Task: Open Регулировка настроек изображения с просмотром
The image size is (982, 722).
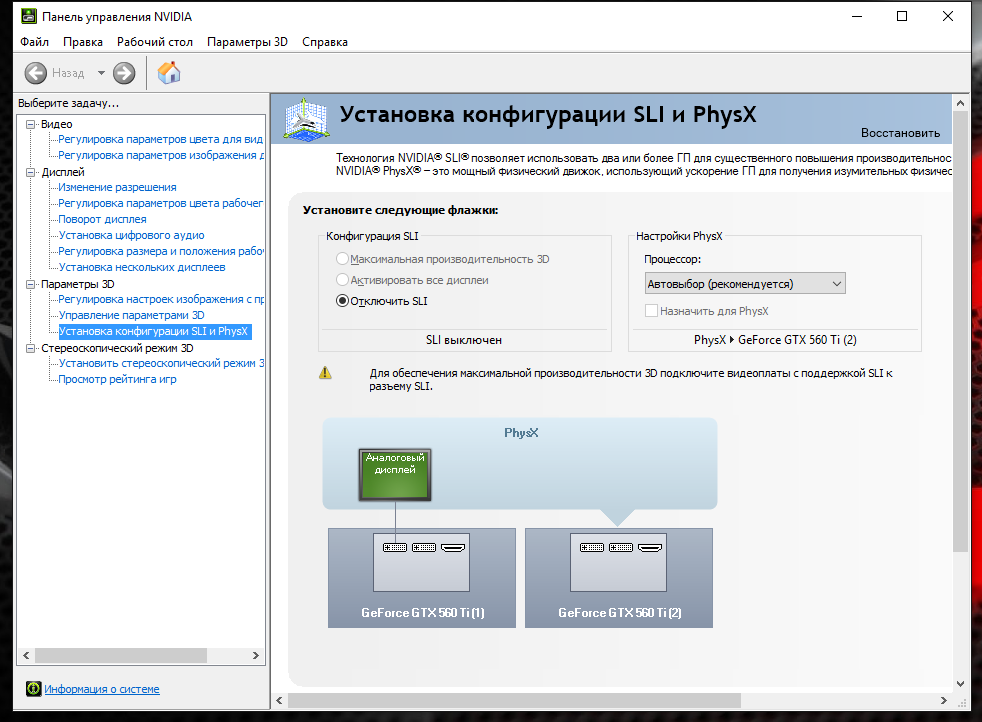Action: [161, 299]
